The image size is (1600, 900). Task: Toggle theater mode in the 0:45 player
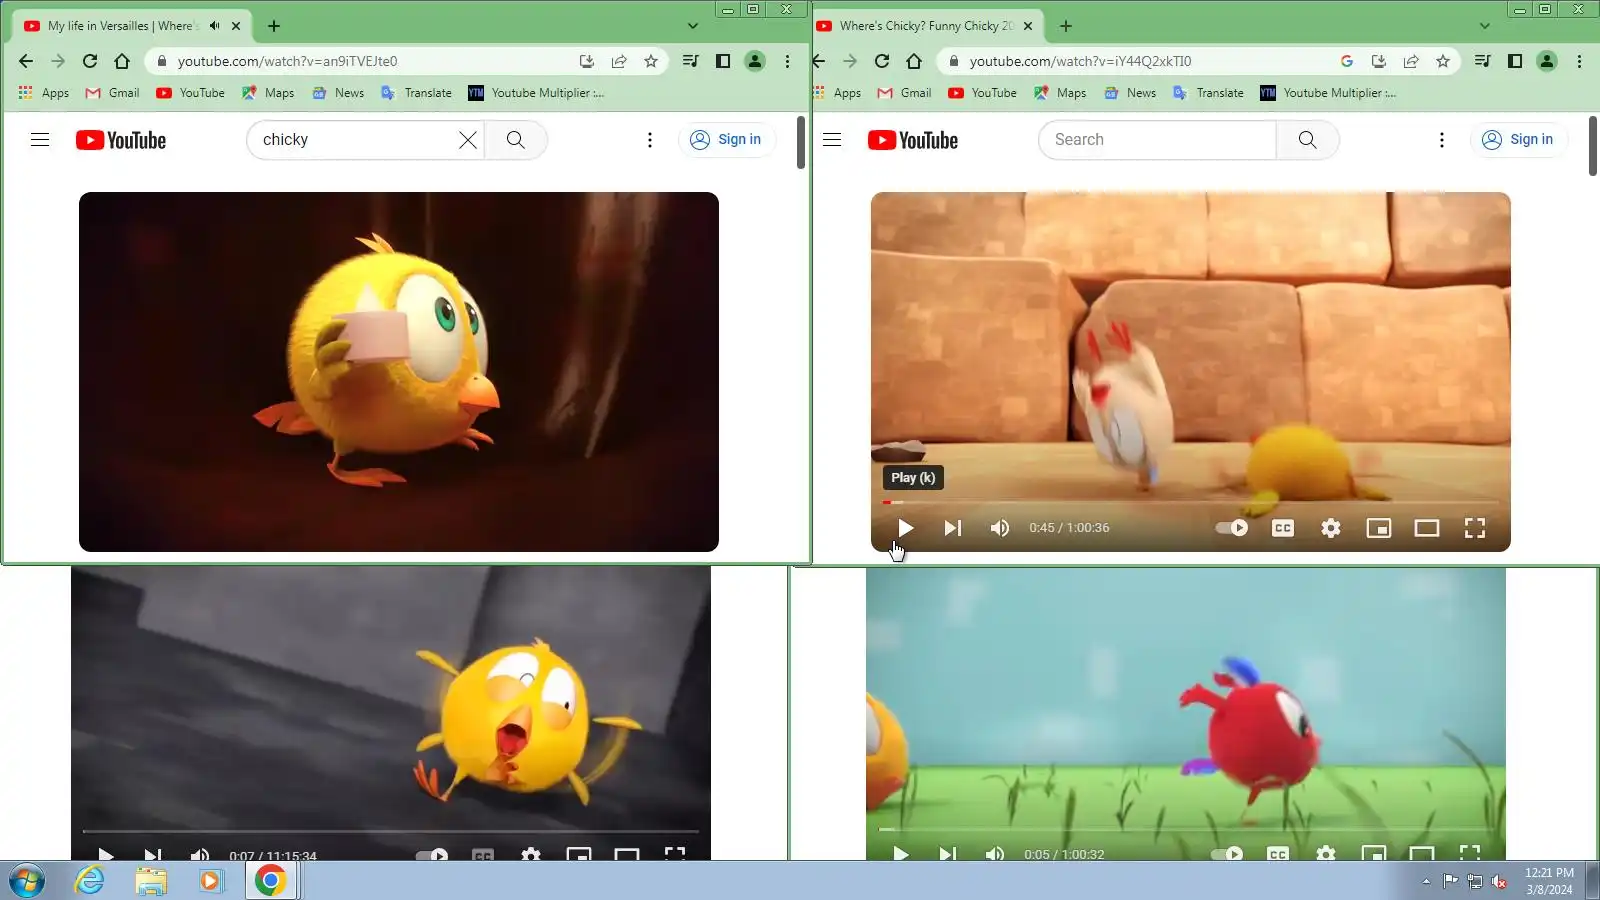pyautogui.click(x=1427, y=528)
